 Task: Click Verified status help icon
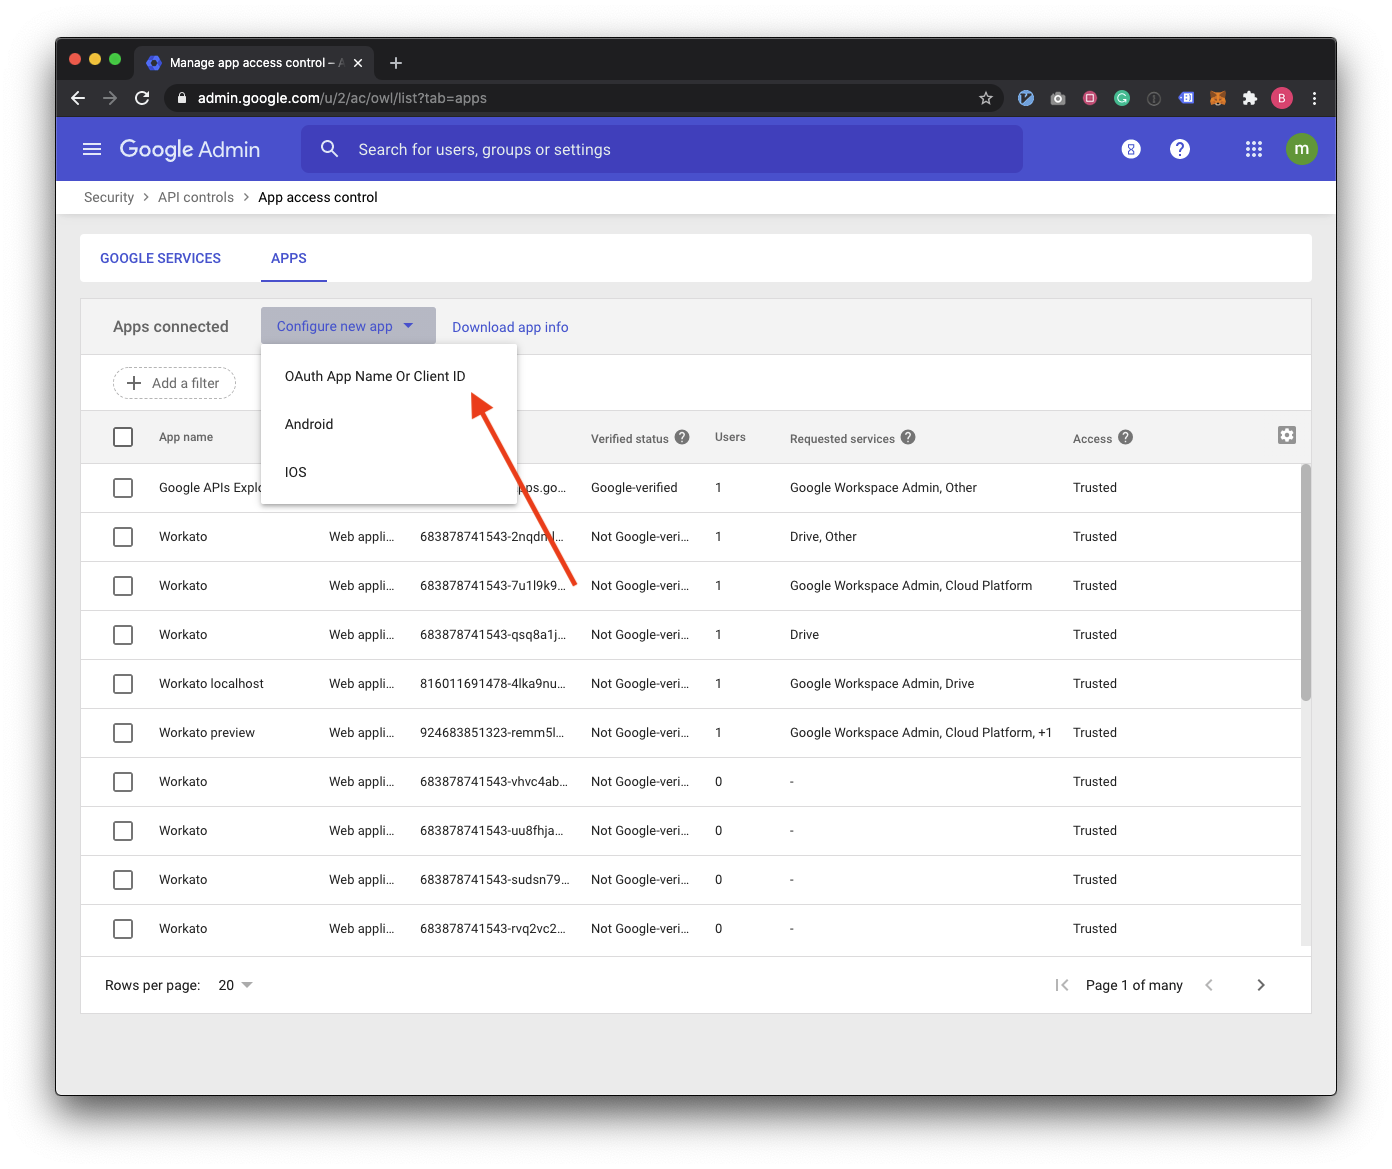(x=682, y=437)
